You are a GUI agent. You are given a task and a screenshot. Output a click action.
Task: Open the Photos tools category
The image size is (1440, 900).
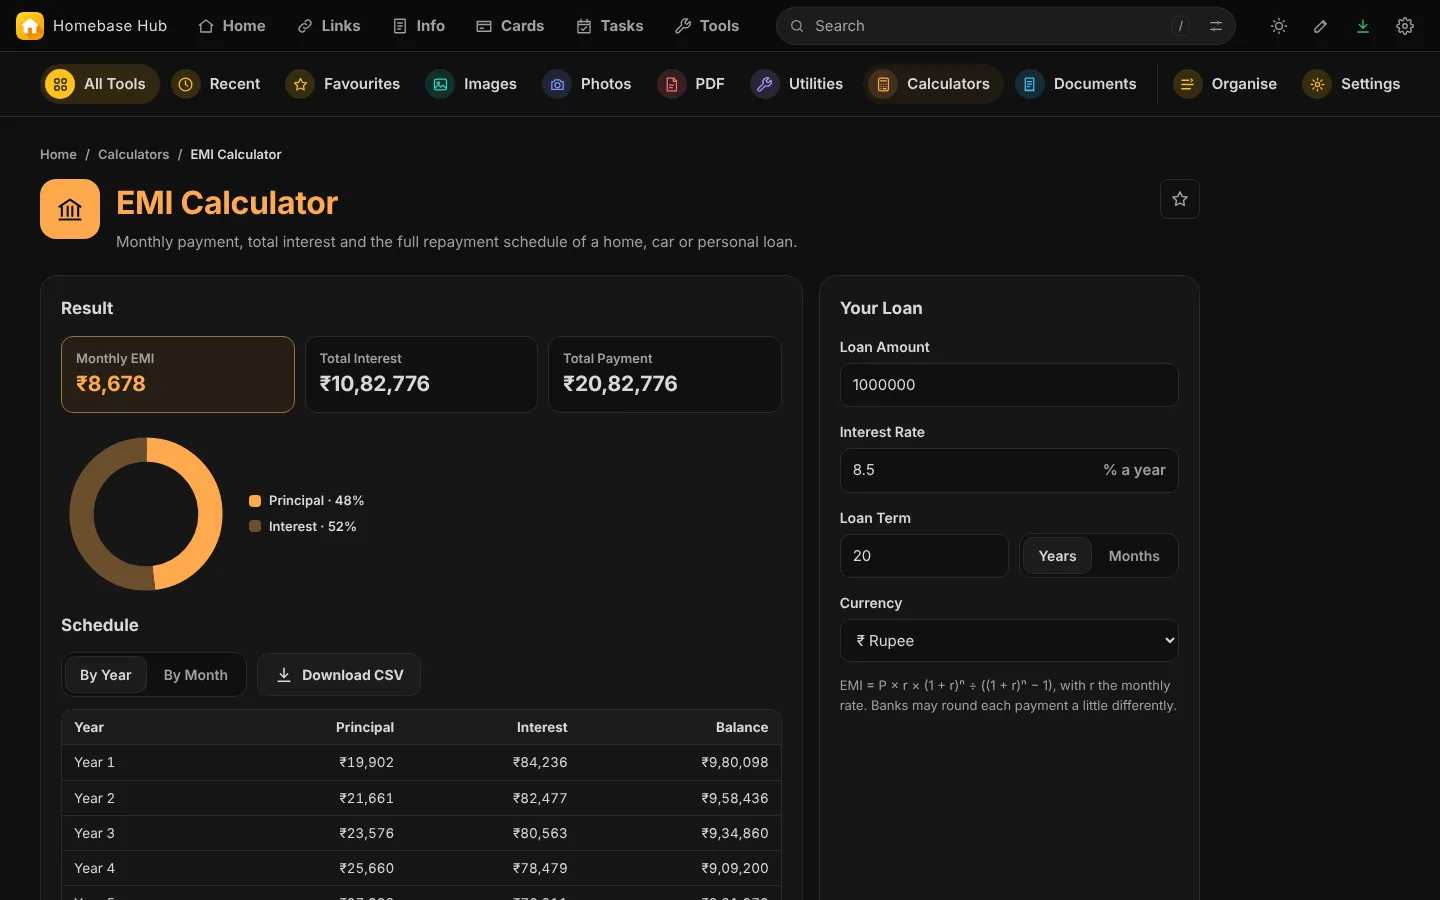click(x=587, y=84)
